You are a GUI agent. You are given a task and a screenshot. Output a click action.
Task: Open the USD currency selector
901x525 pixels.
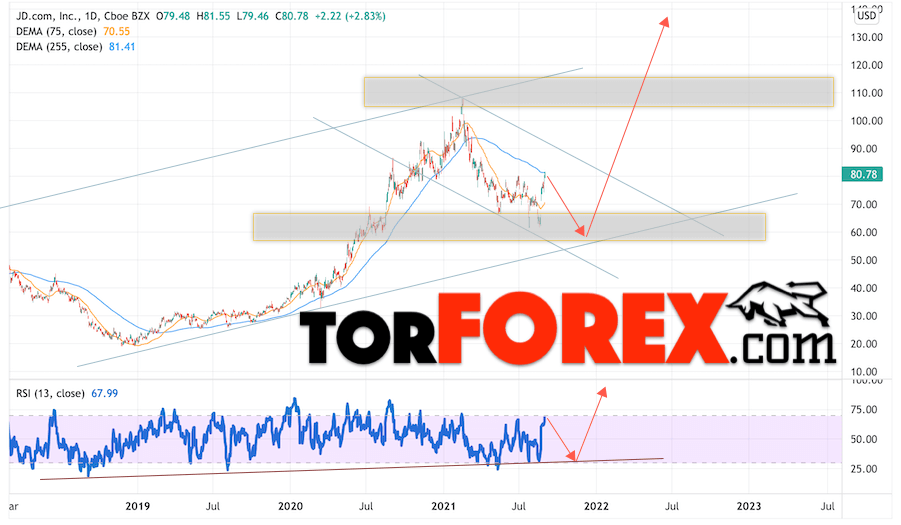(867, 16)
